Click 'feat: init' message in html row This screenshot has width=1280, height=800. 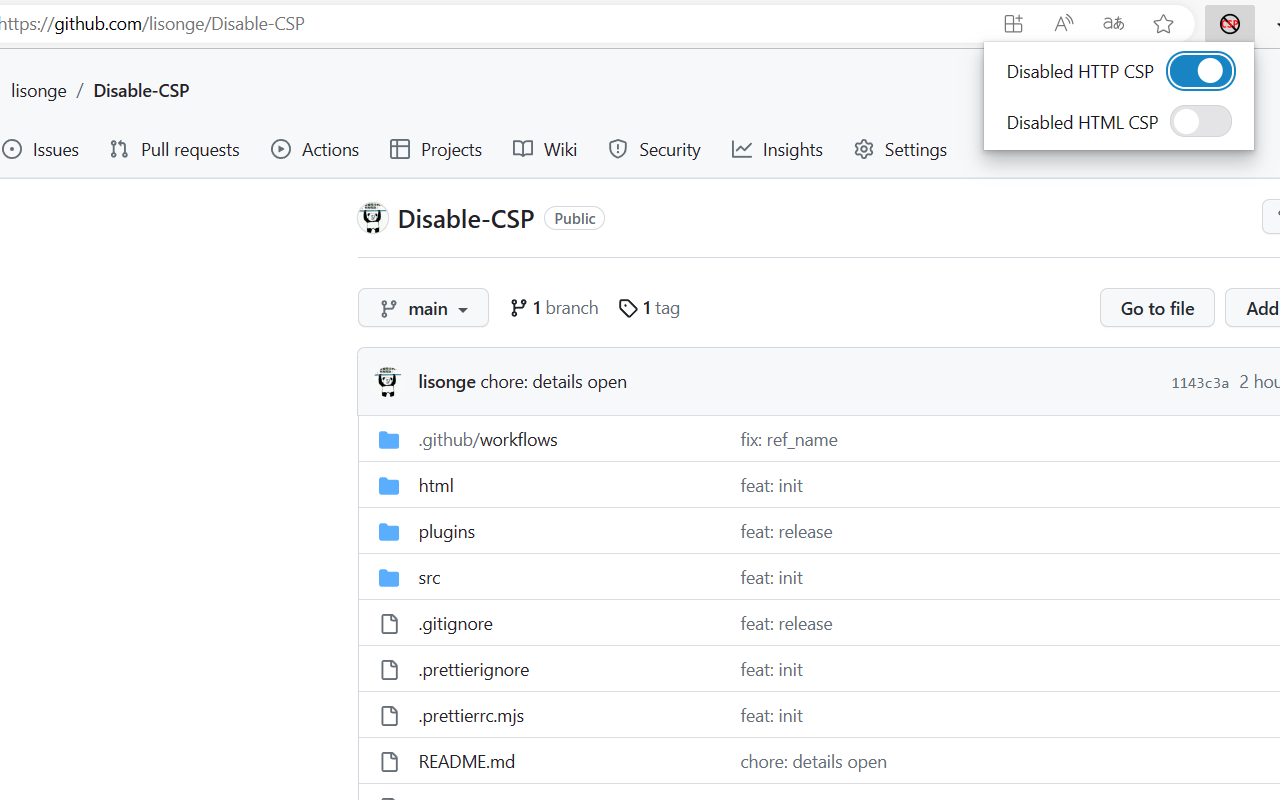pos(771,485)
